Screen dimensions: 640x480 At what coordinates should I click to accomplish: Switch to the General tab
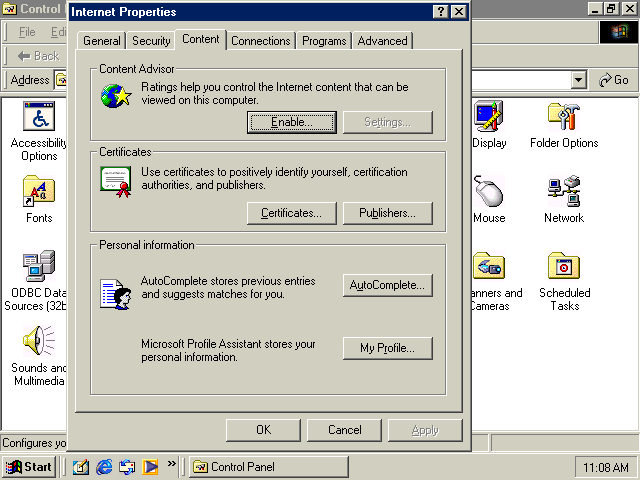click(102, 41)
